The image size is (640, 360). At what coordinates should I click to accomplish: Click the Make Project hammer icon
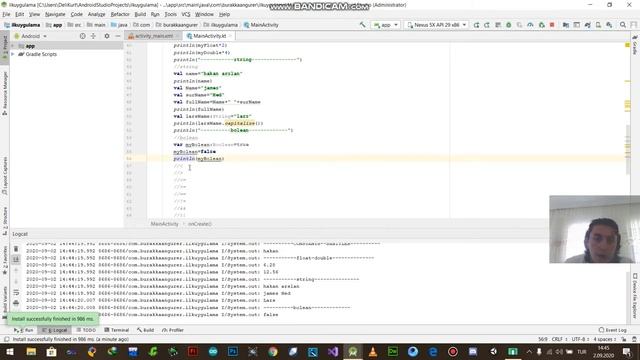pos(362,25)
